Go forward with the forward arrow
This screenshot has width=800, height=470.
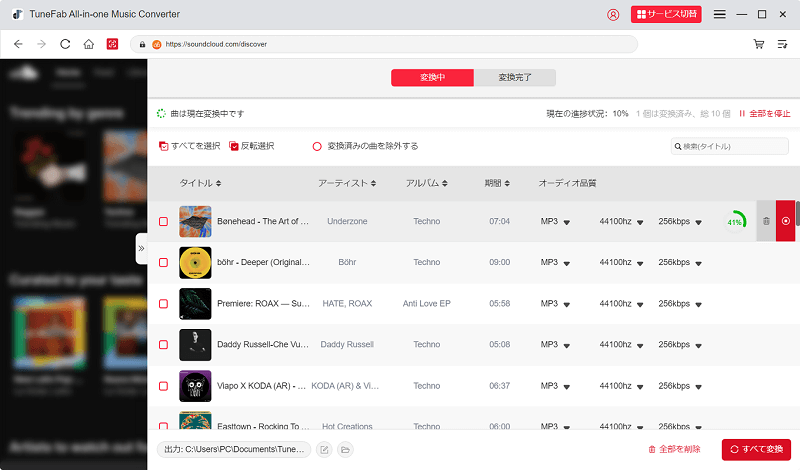[x=41, y=44]
